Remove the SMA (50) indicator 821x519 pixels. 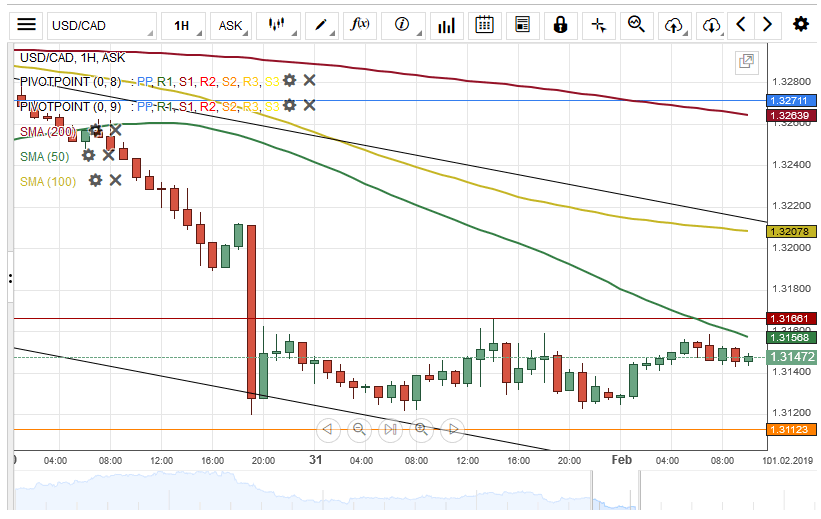point(108,155)
